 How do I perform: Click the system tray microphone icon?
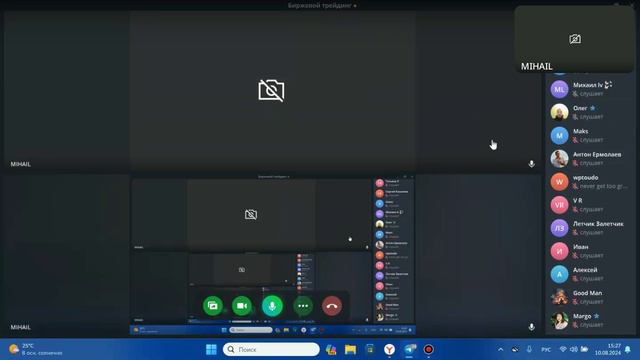(x=529, y=349)
